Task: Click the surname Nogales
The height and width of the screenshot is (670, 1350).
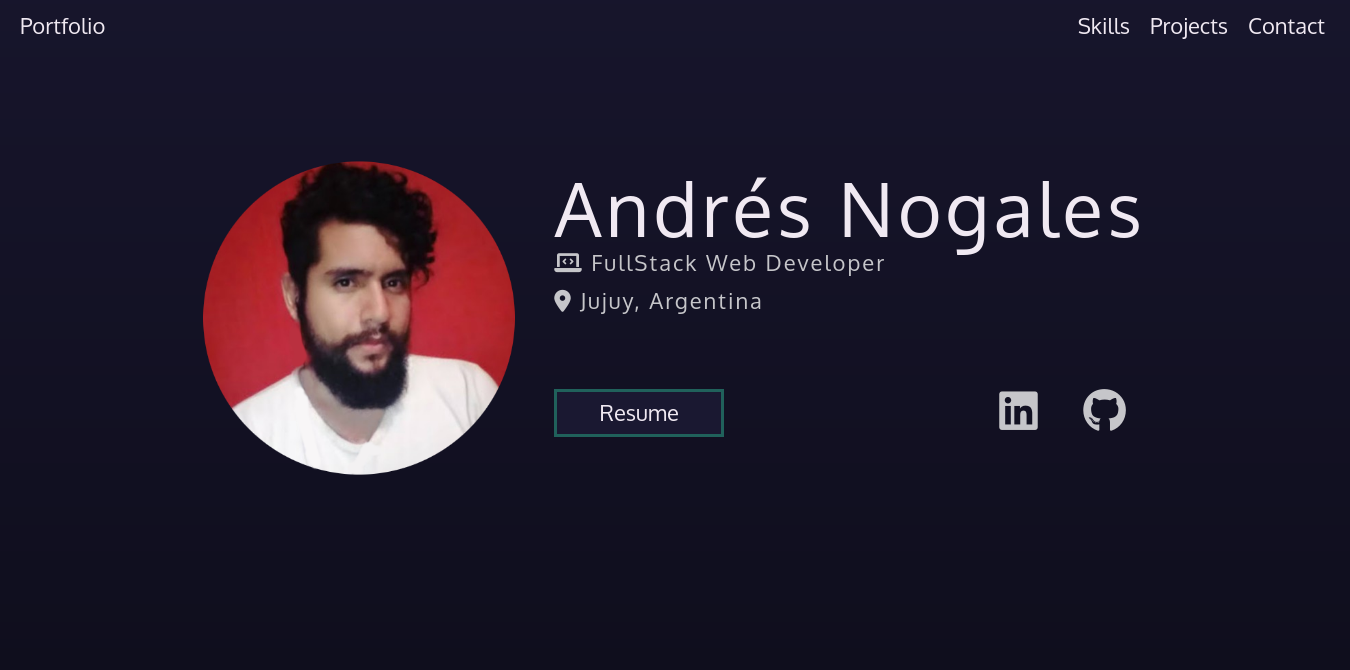Action: coord(992,212)
